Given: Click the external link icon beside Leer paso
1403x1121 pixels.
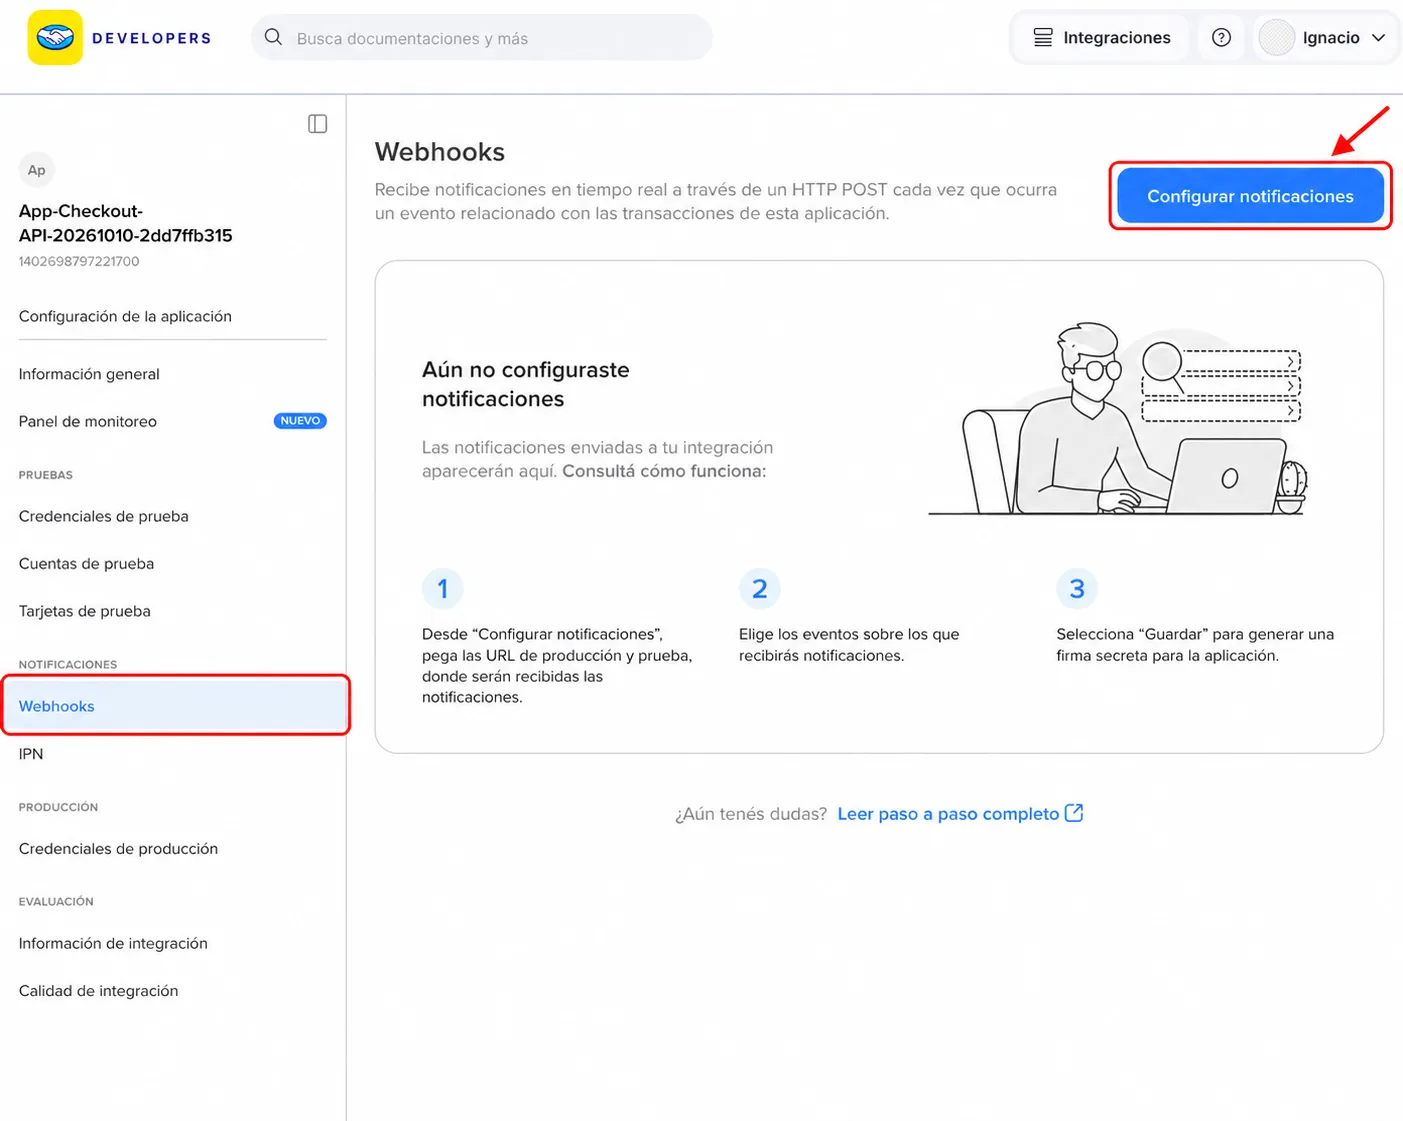Looking at the screenshot, I should pos(1074,813).
